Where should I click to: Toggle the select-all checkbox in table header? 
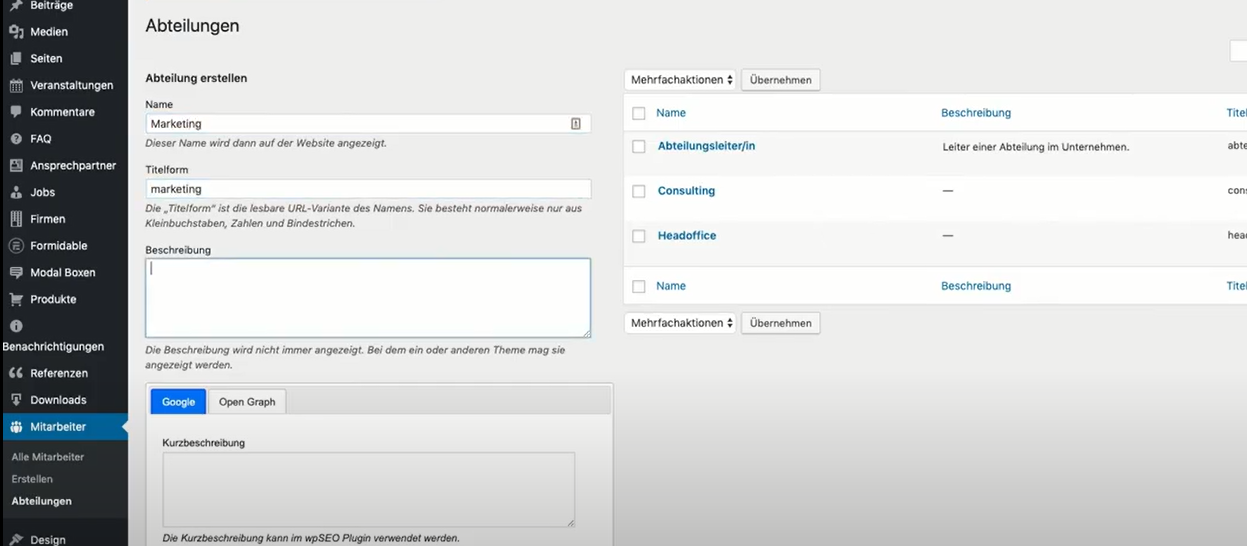click(x=639, y=113)
